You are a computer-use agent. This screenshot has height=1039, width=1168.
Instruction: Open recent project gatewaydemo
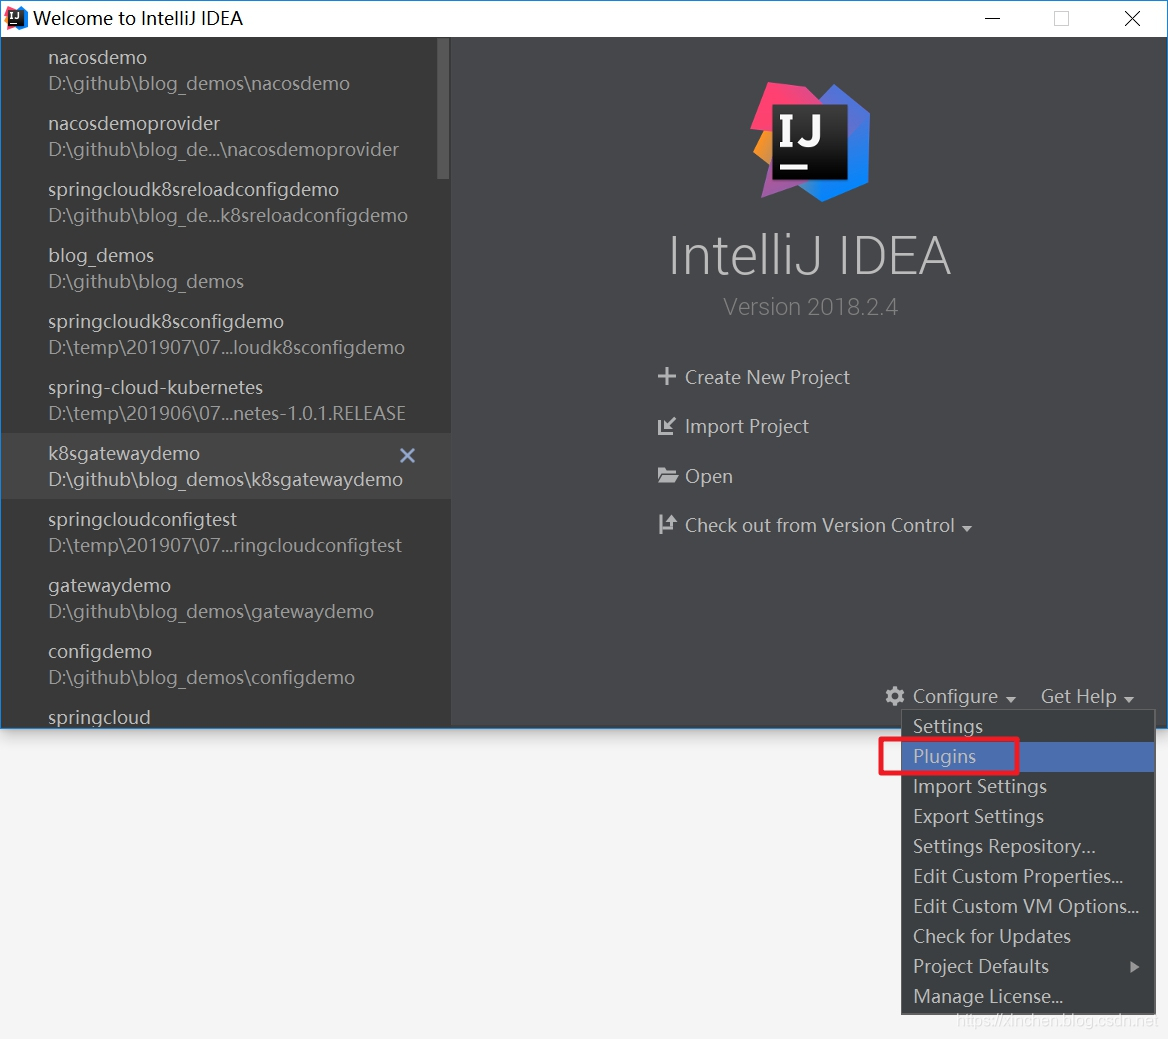pos(226,598)
